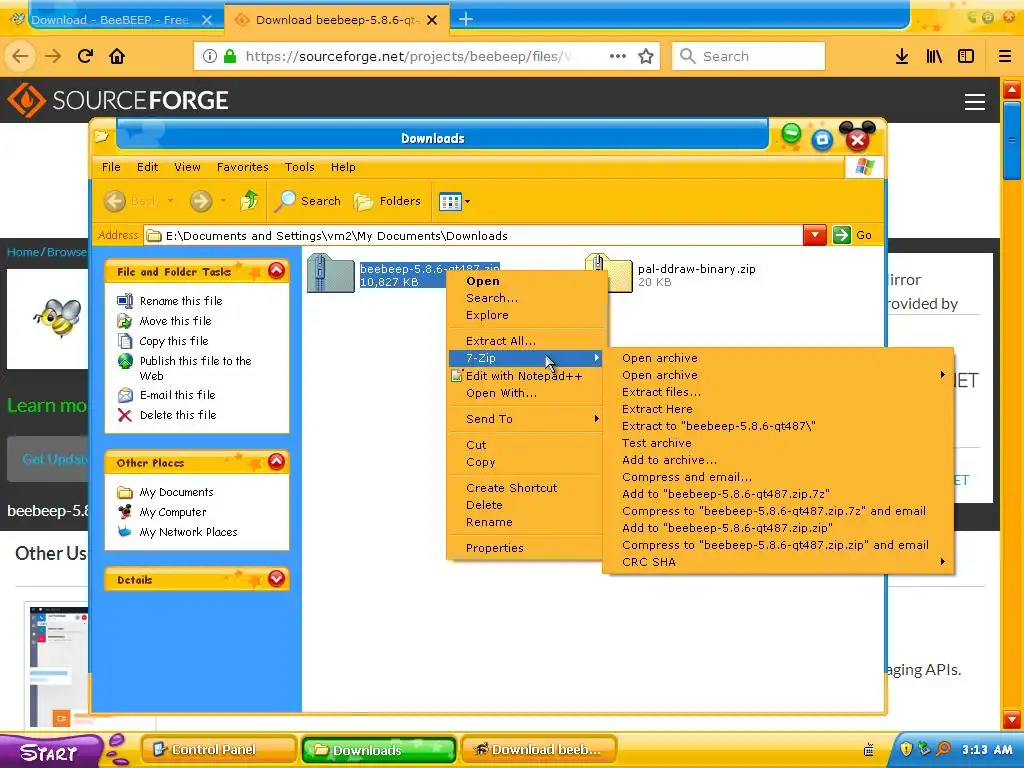Click E-mail this file task
1024x768 pixels.
pyautogui.click(x=177, y=395)
